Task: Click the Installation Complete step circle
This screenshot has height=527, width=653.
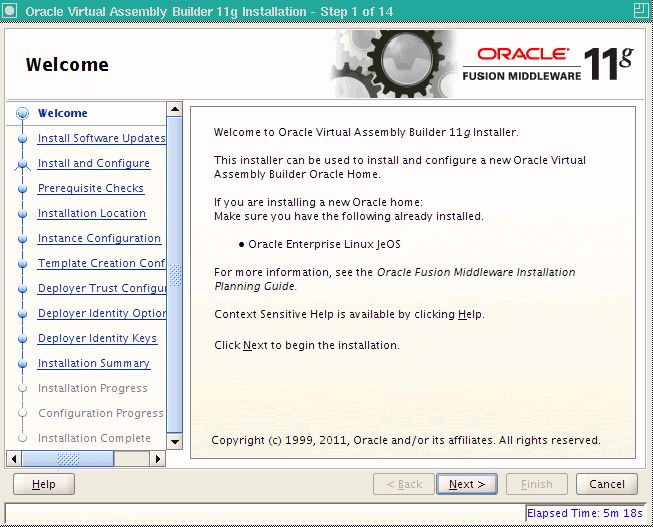Action: click(22, 438)
